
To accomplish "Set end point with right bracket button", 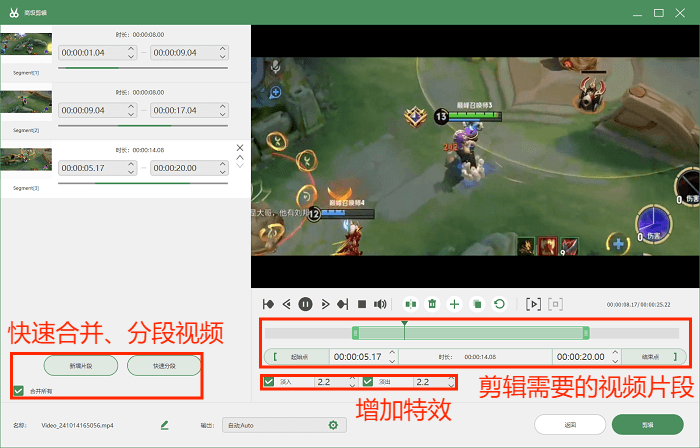I will (654, 357).
